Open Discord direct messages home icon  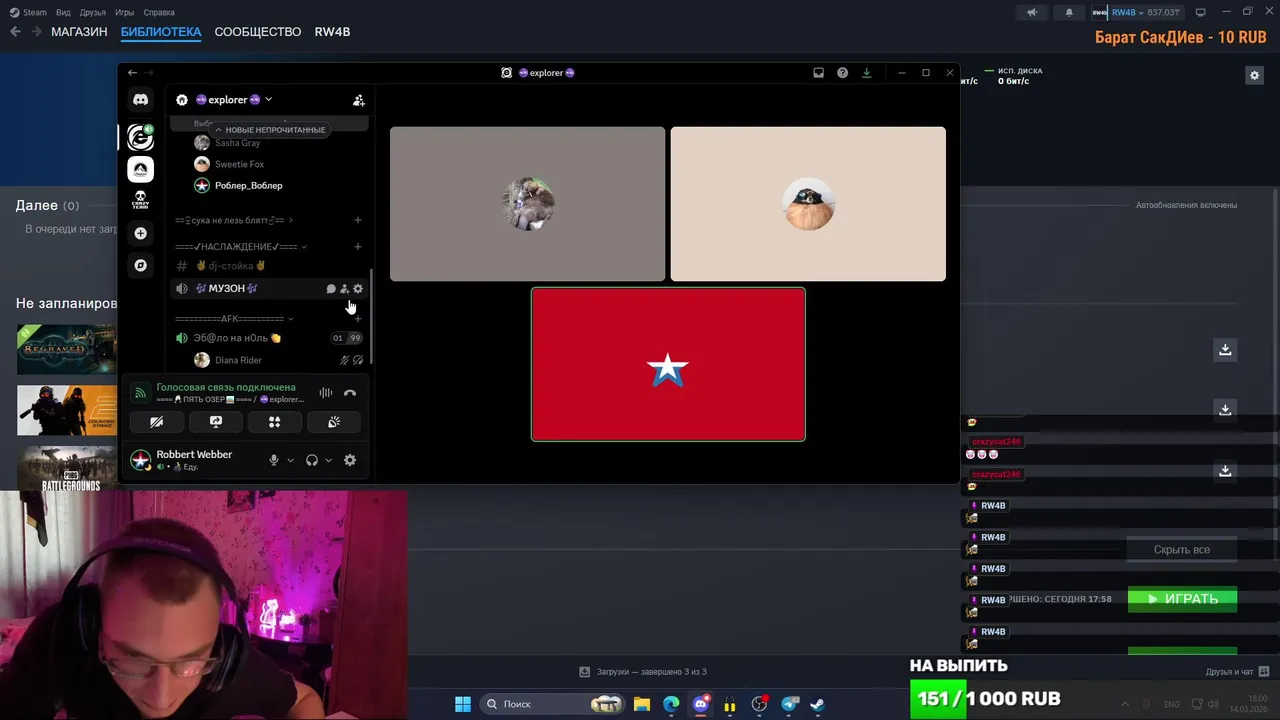141,100
